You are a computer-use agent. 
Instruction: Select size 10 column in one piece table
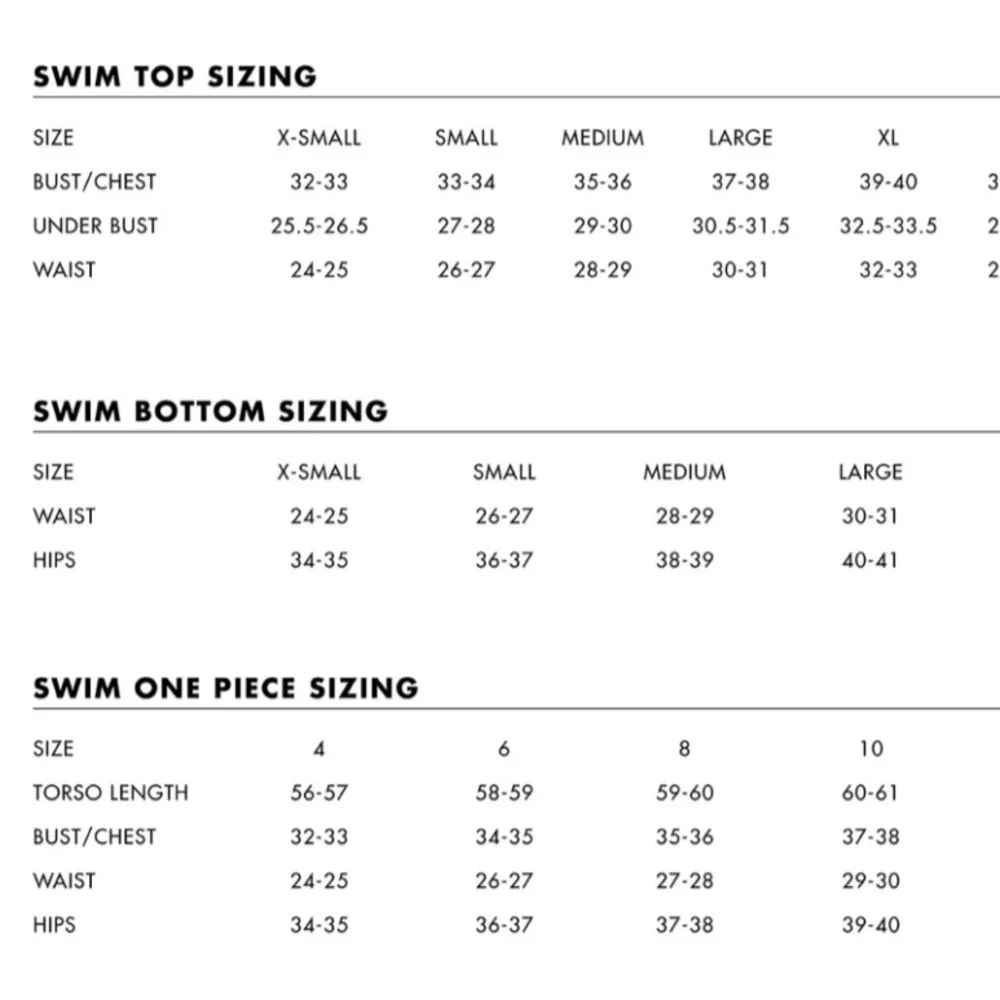tap(871, 749)
